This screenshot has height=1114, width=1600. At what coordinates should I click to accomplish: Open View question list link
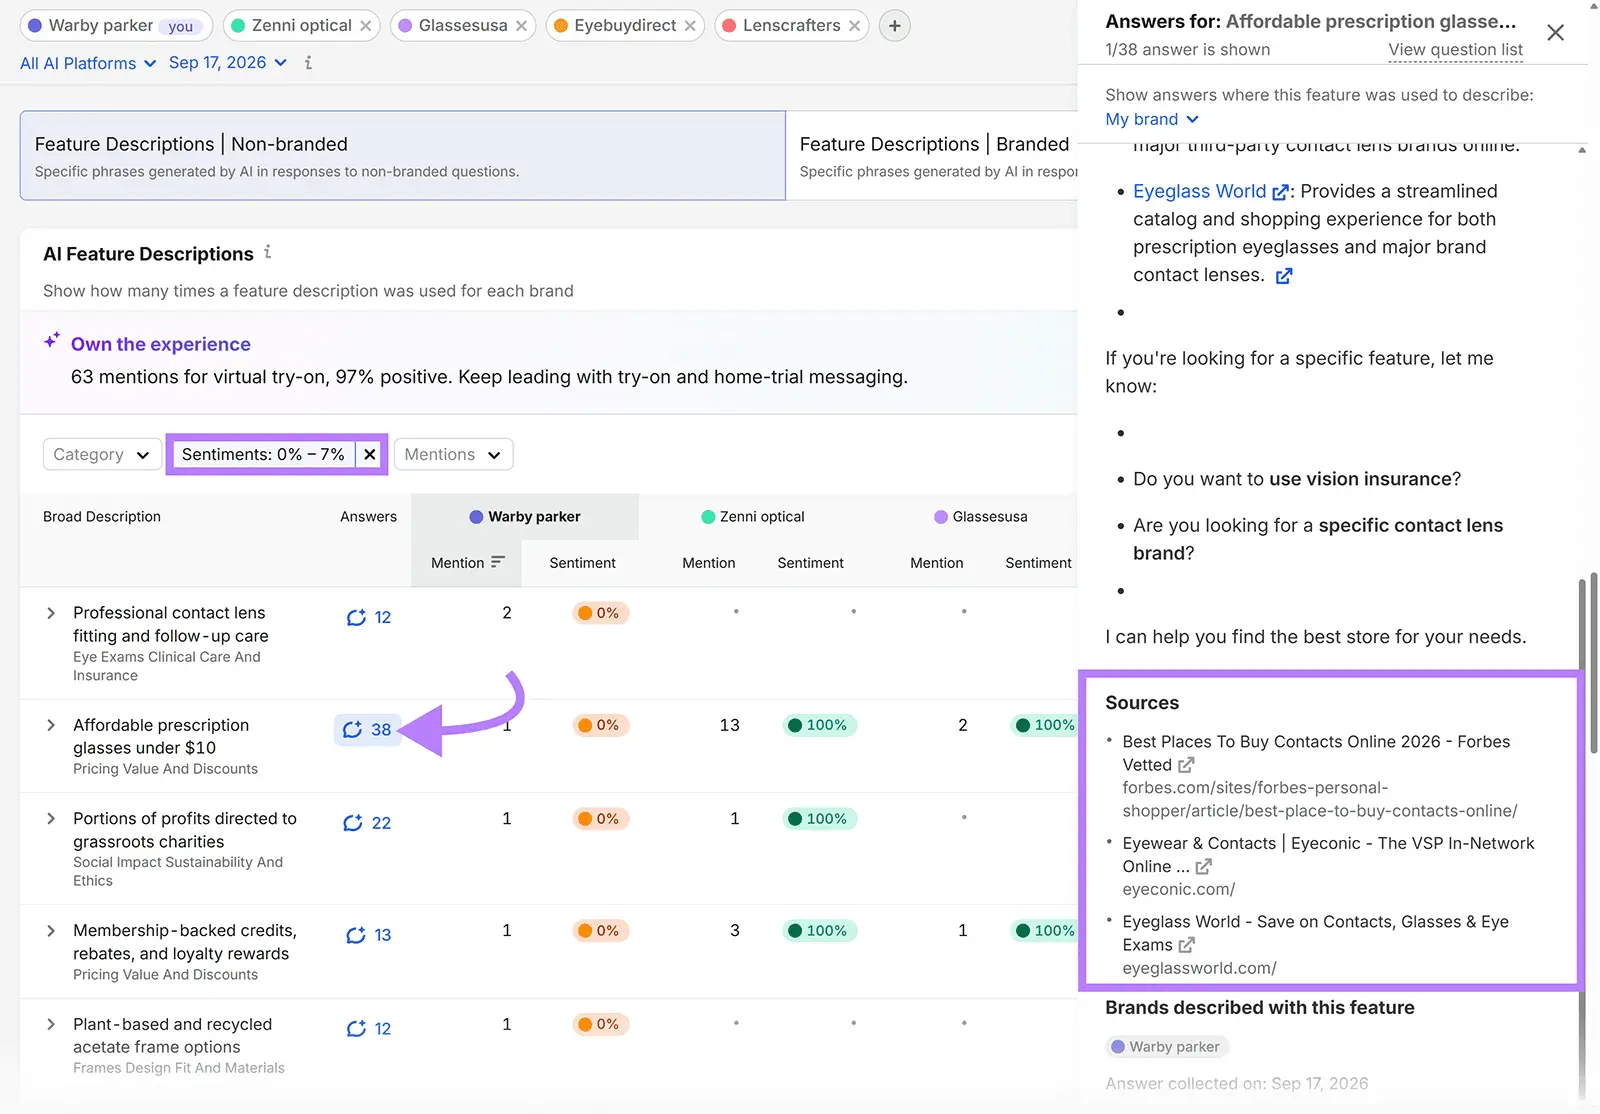[1455, 50]
